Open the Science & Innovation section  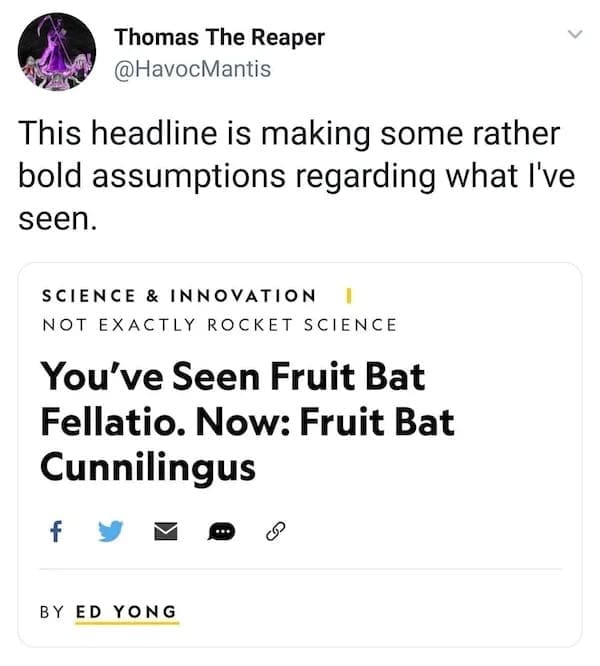(x=178, y=296)
